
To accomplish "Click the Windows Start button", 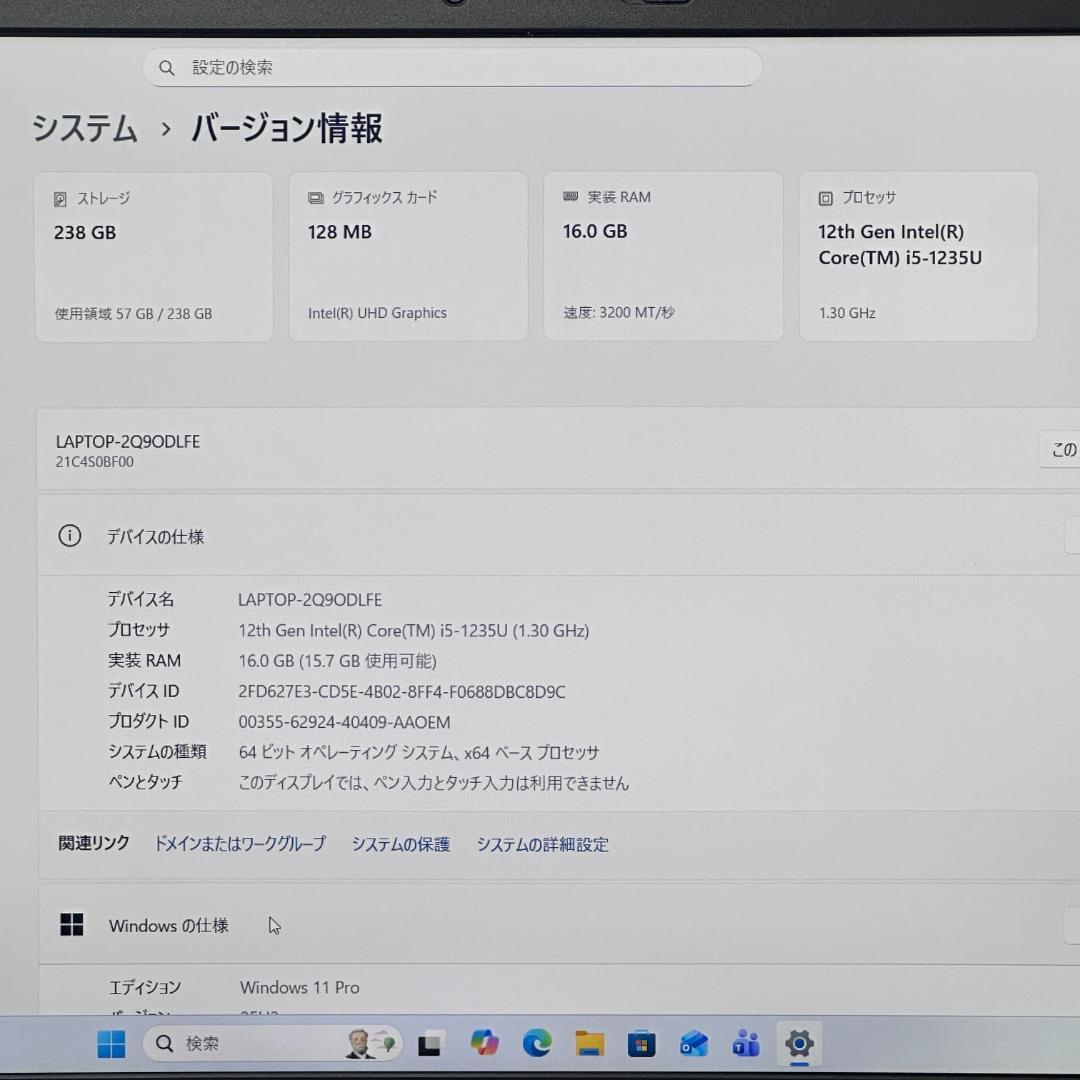I will coord(111,1043).
